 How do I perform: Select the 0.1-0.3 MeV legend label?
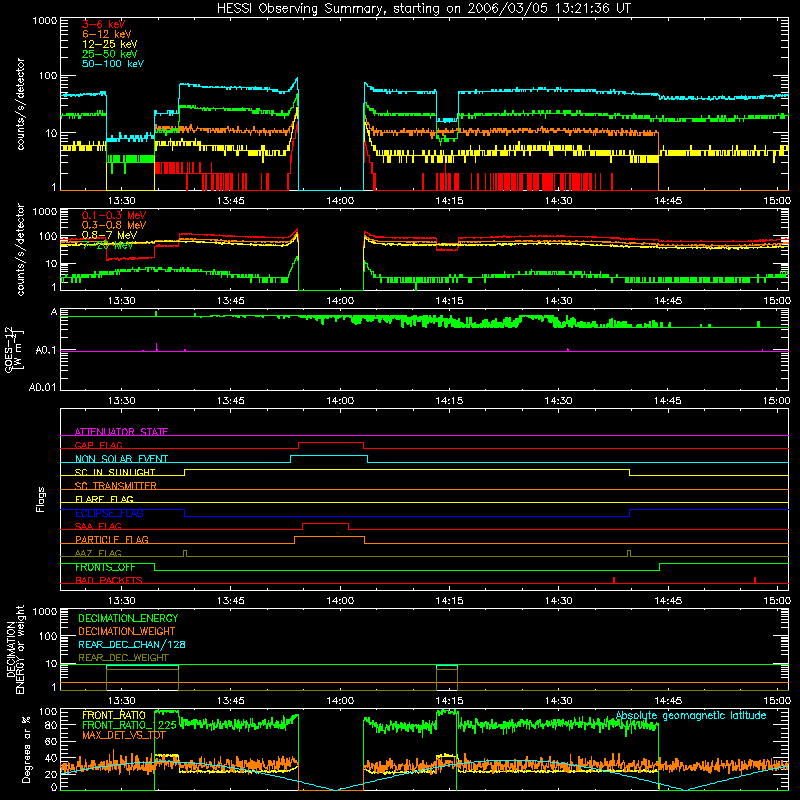[x=114, y=215]
